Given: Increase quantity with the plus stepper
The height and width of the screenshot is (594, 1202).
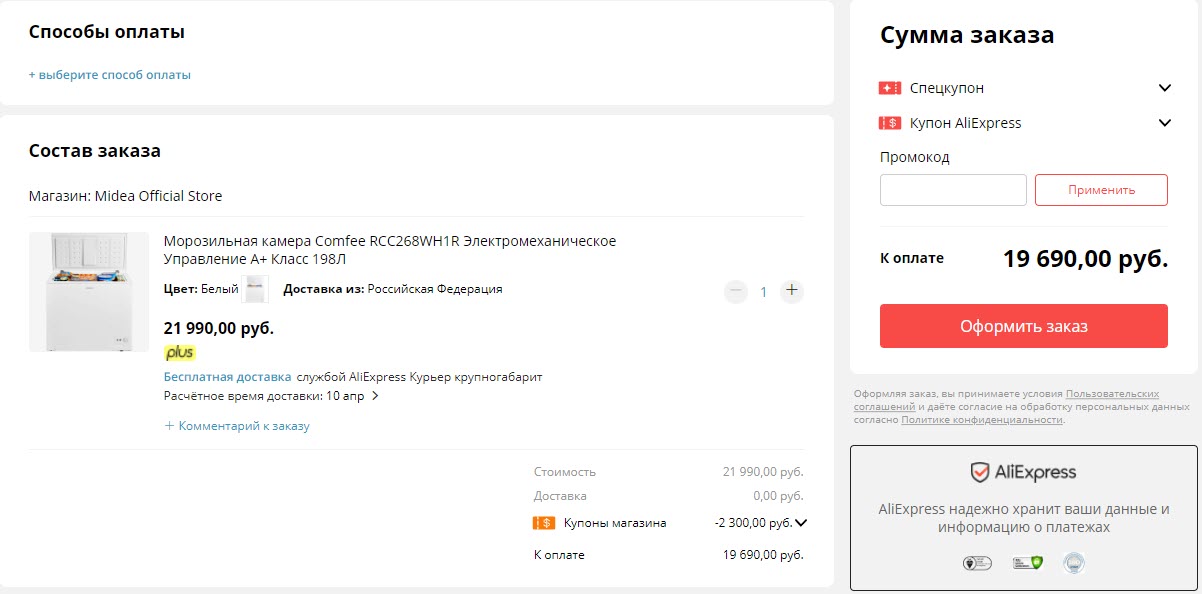Looking at the screenshot, I should coord(791,291).
